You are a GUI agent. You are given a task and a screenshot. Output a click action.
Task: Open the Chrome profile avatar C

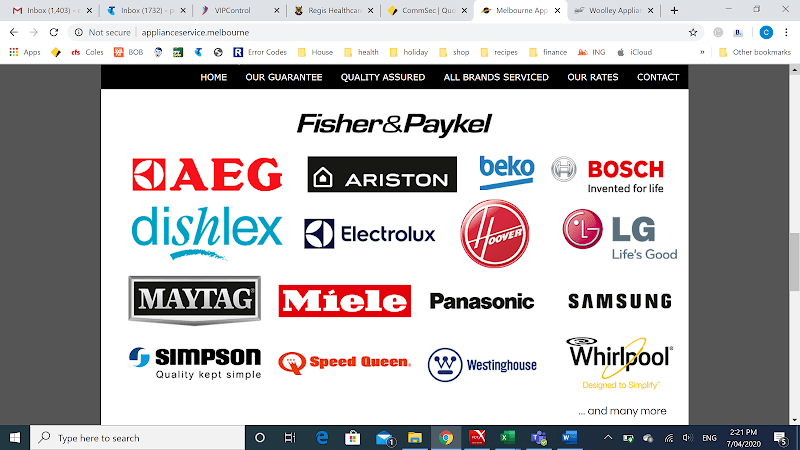click(766, 32)
